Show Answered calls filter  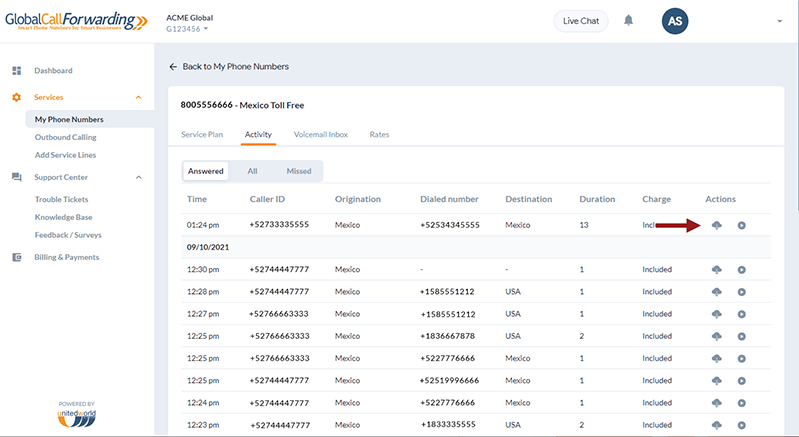205,171
